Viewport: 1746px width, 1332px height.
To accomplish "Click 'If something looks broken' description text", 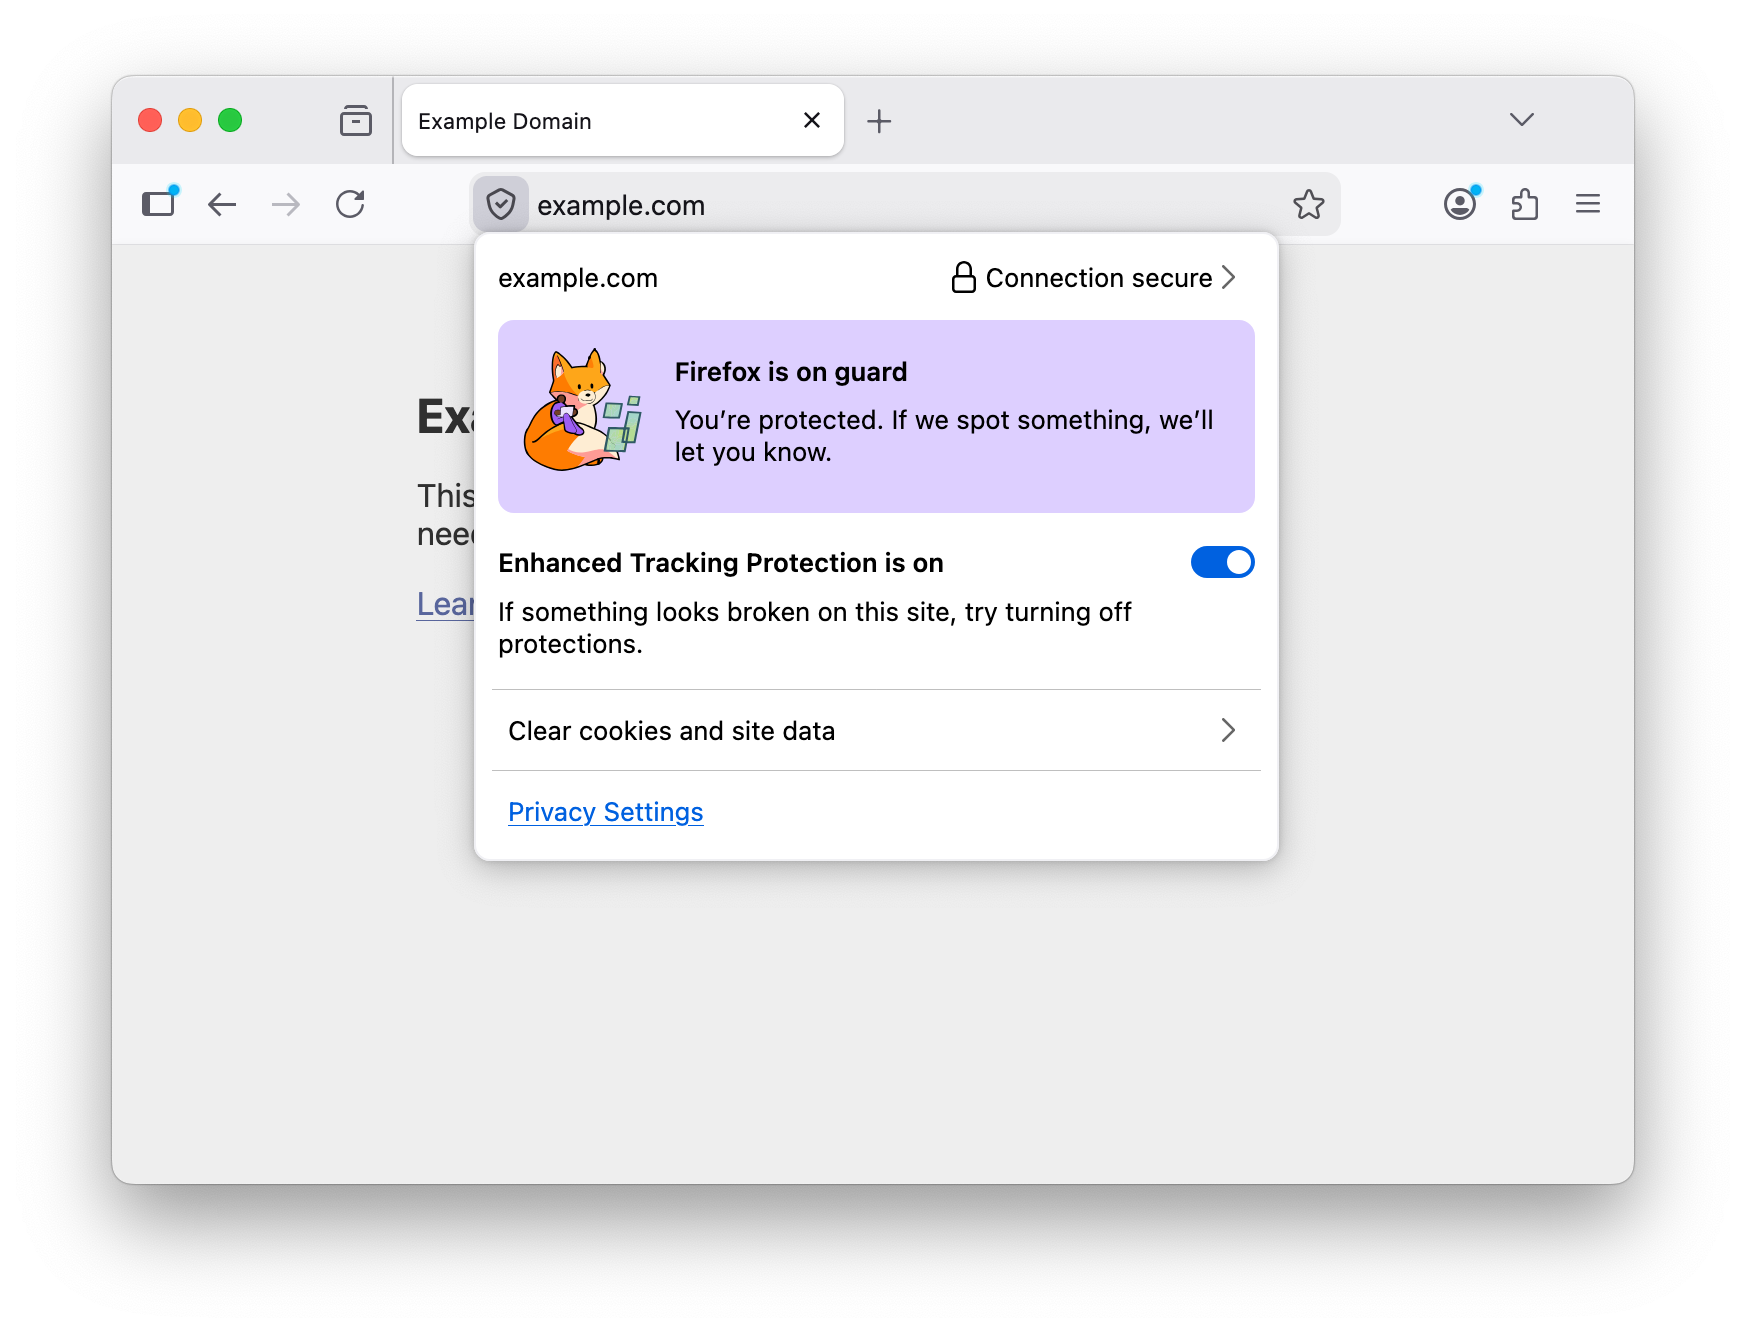I will pyautogui.click(x=815, y=628).
